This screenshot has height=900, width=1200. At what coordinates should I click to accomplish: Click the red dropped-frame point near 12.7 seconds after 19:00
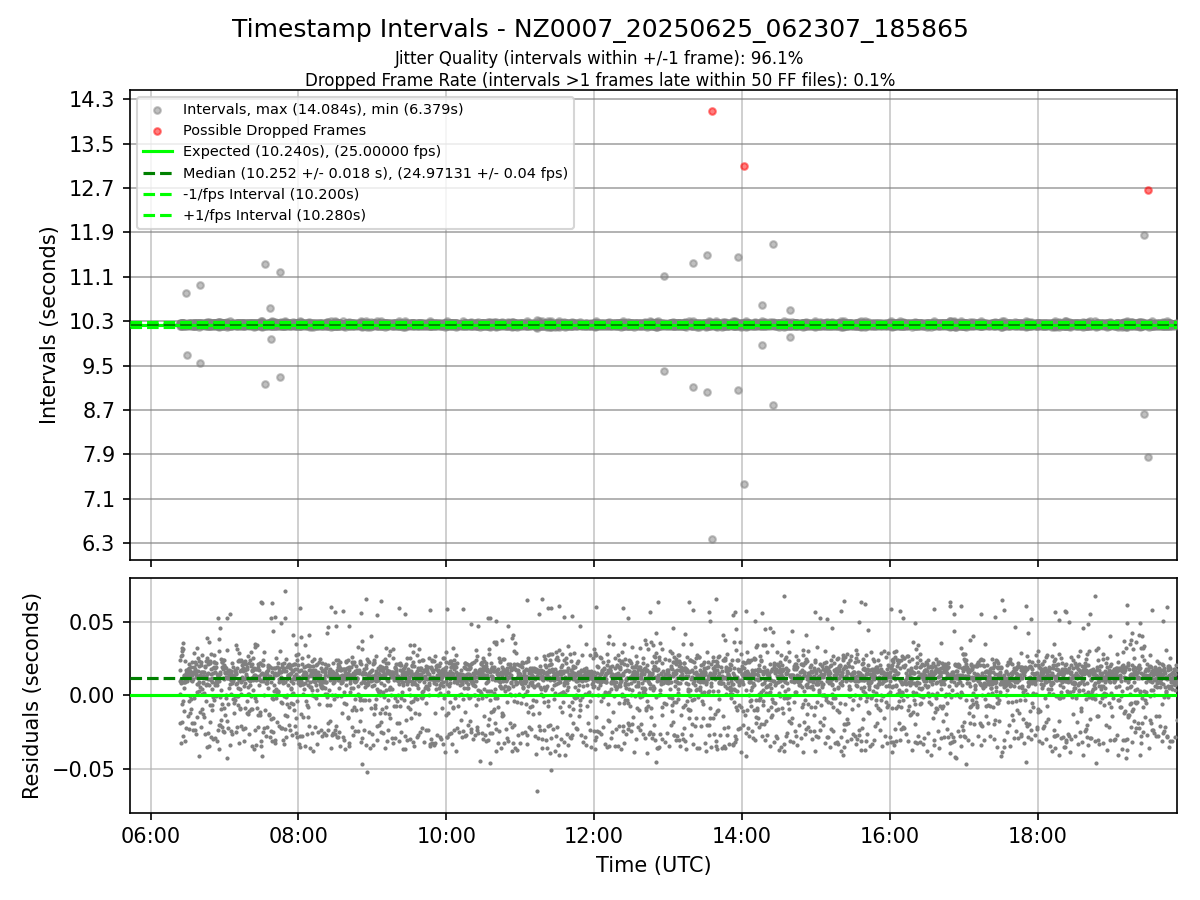tap(1148, 190)
